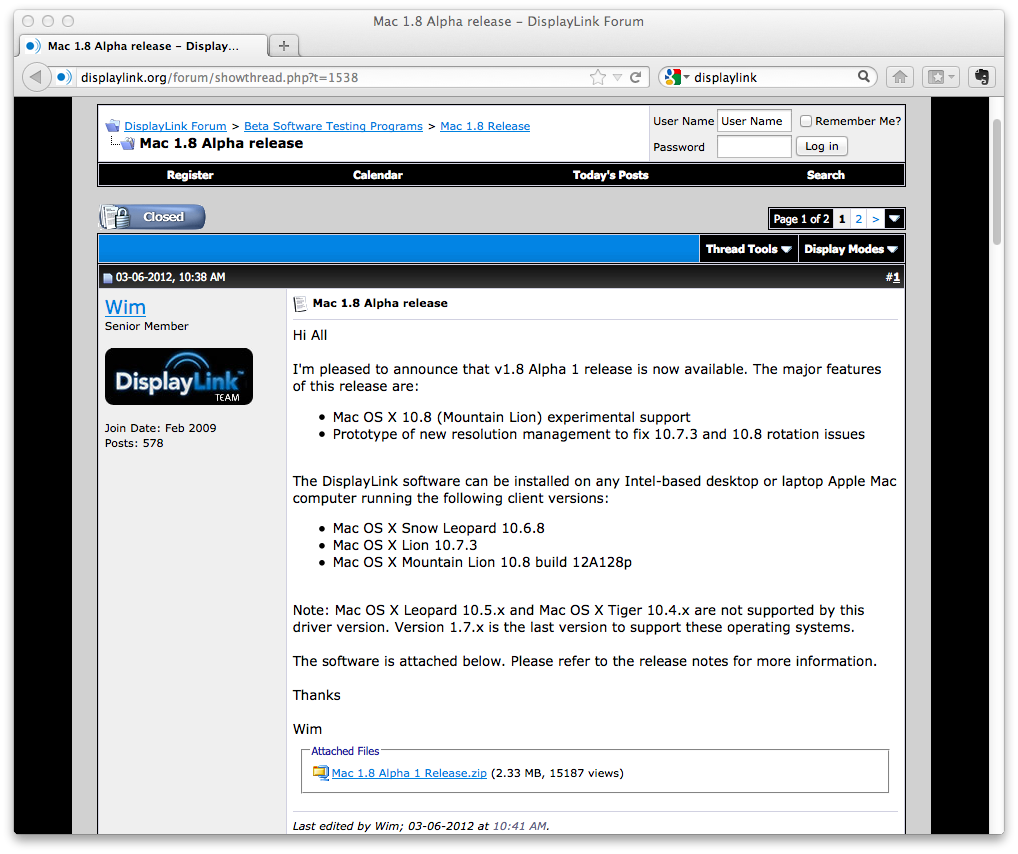Click the Closed thread button
Screen dimensions: 1018x854
152,217
